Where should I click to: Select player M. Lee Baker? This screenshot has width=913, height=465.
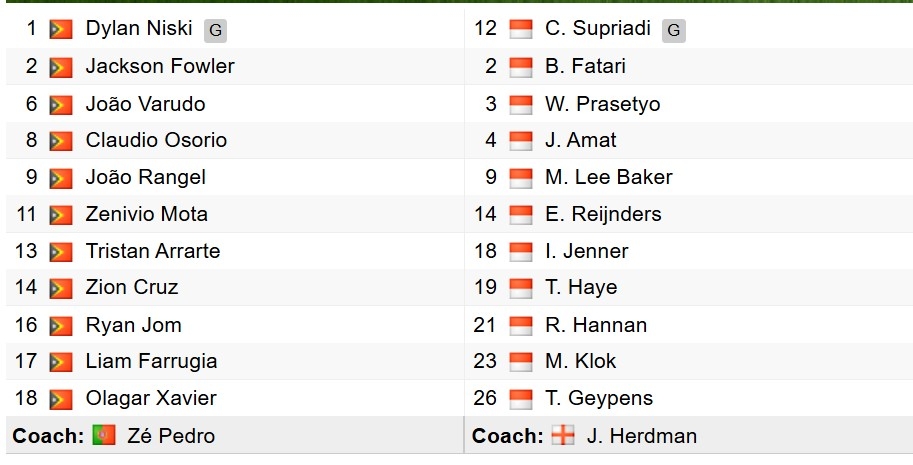coord(608,177)
